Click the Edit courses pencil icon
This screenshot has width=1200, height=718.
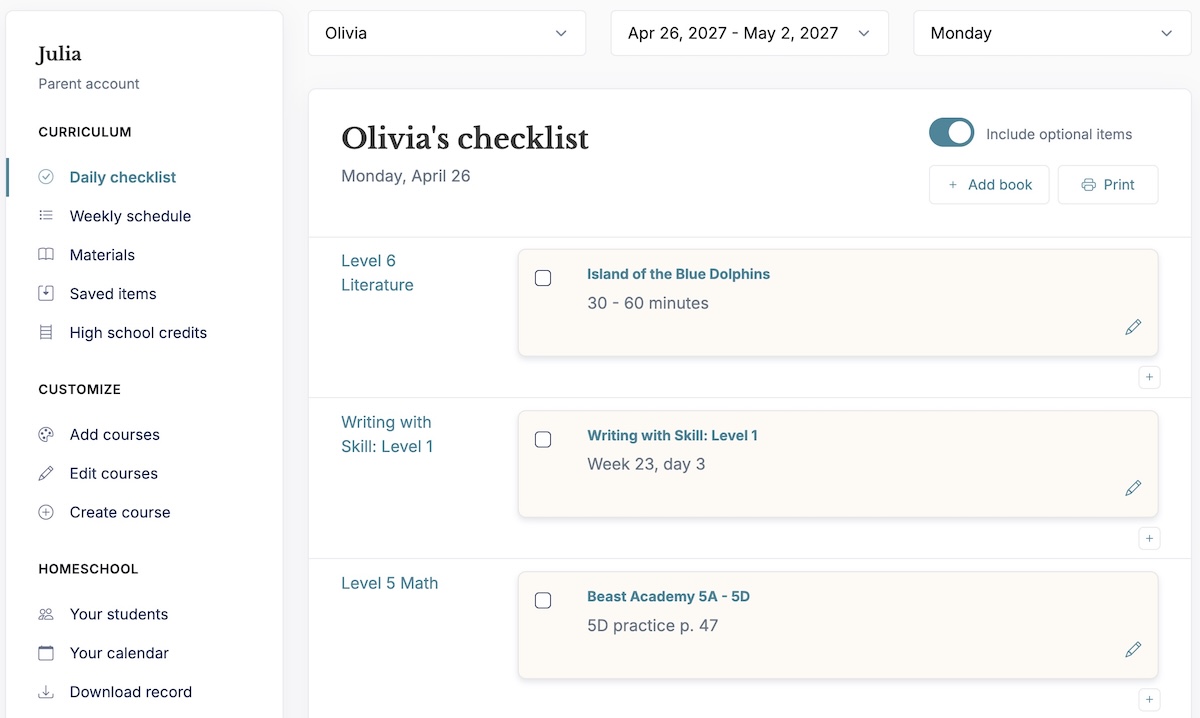(x=46, y=474)
